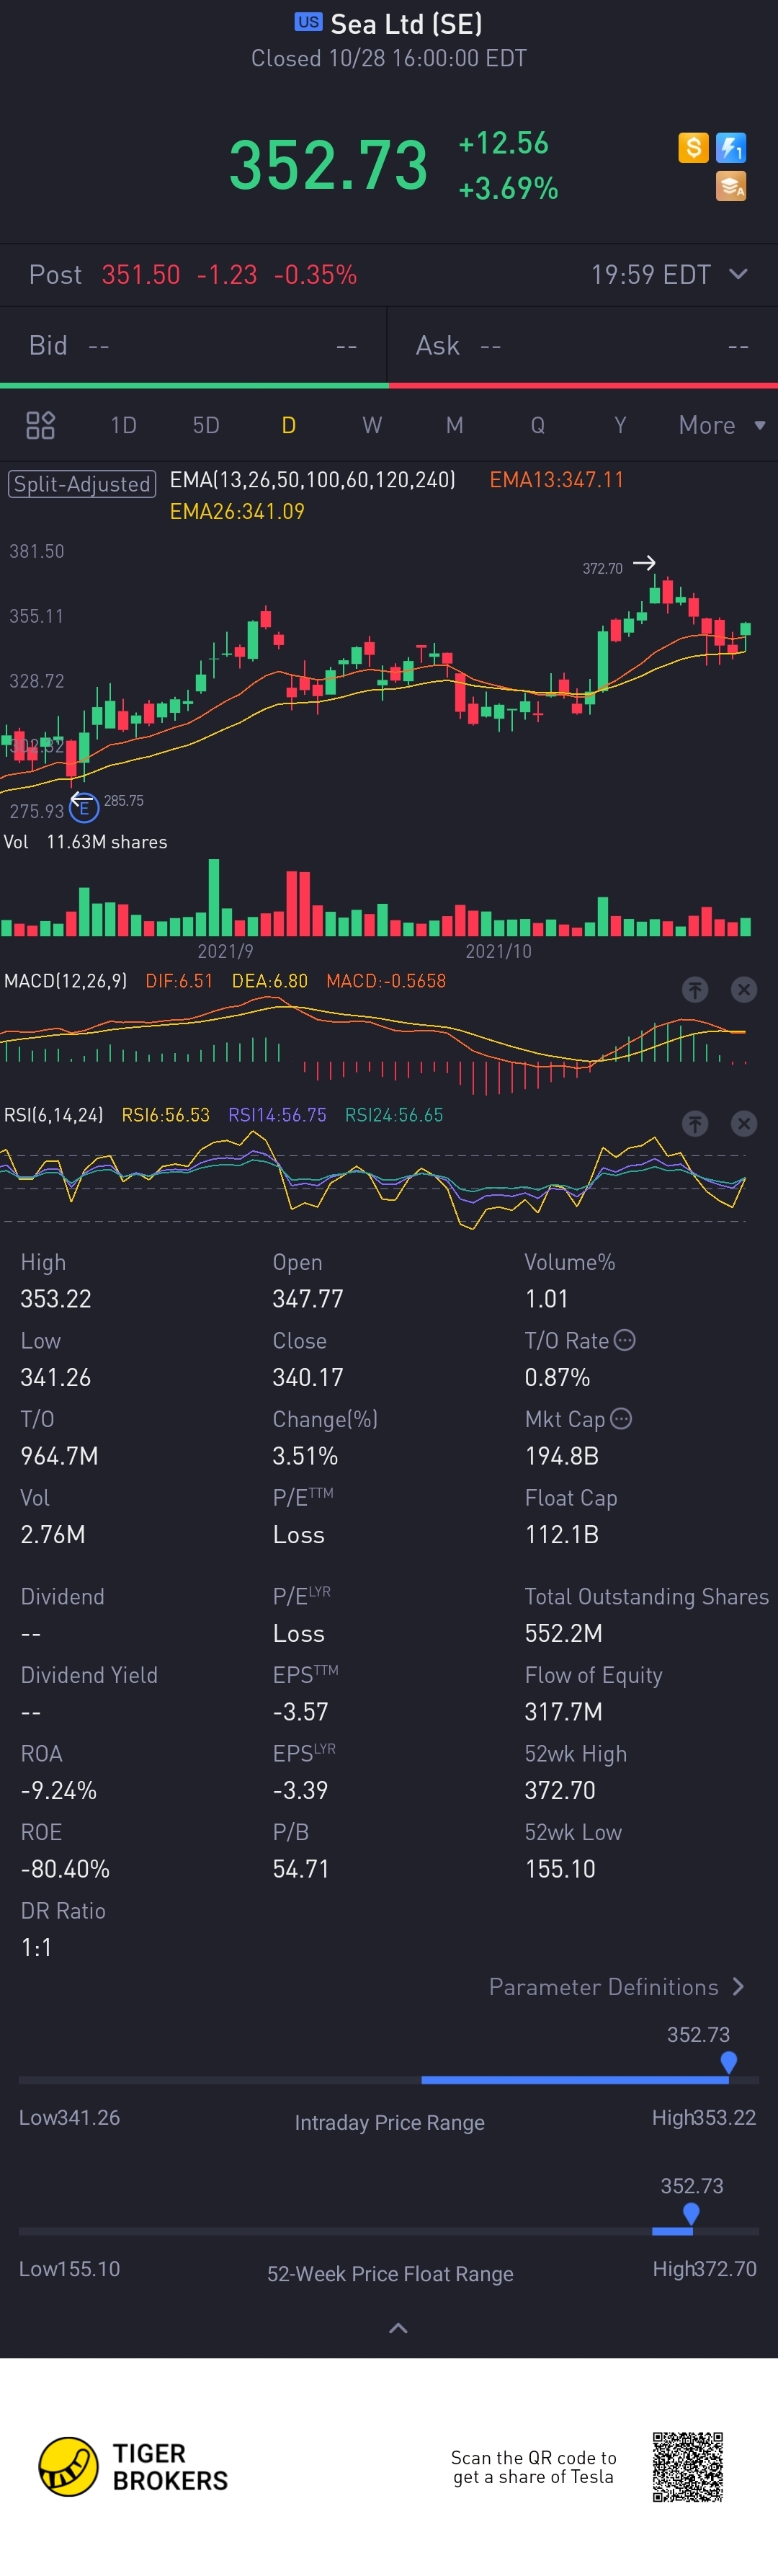Screen dimensions: 778x2576
Task: Tap the Mkt Cap value 194.8B
Action: (561, 1456)
